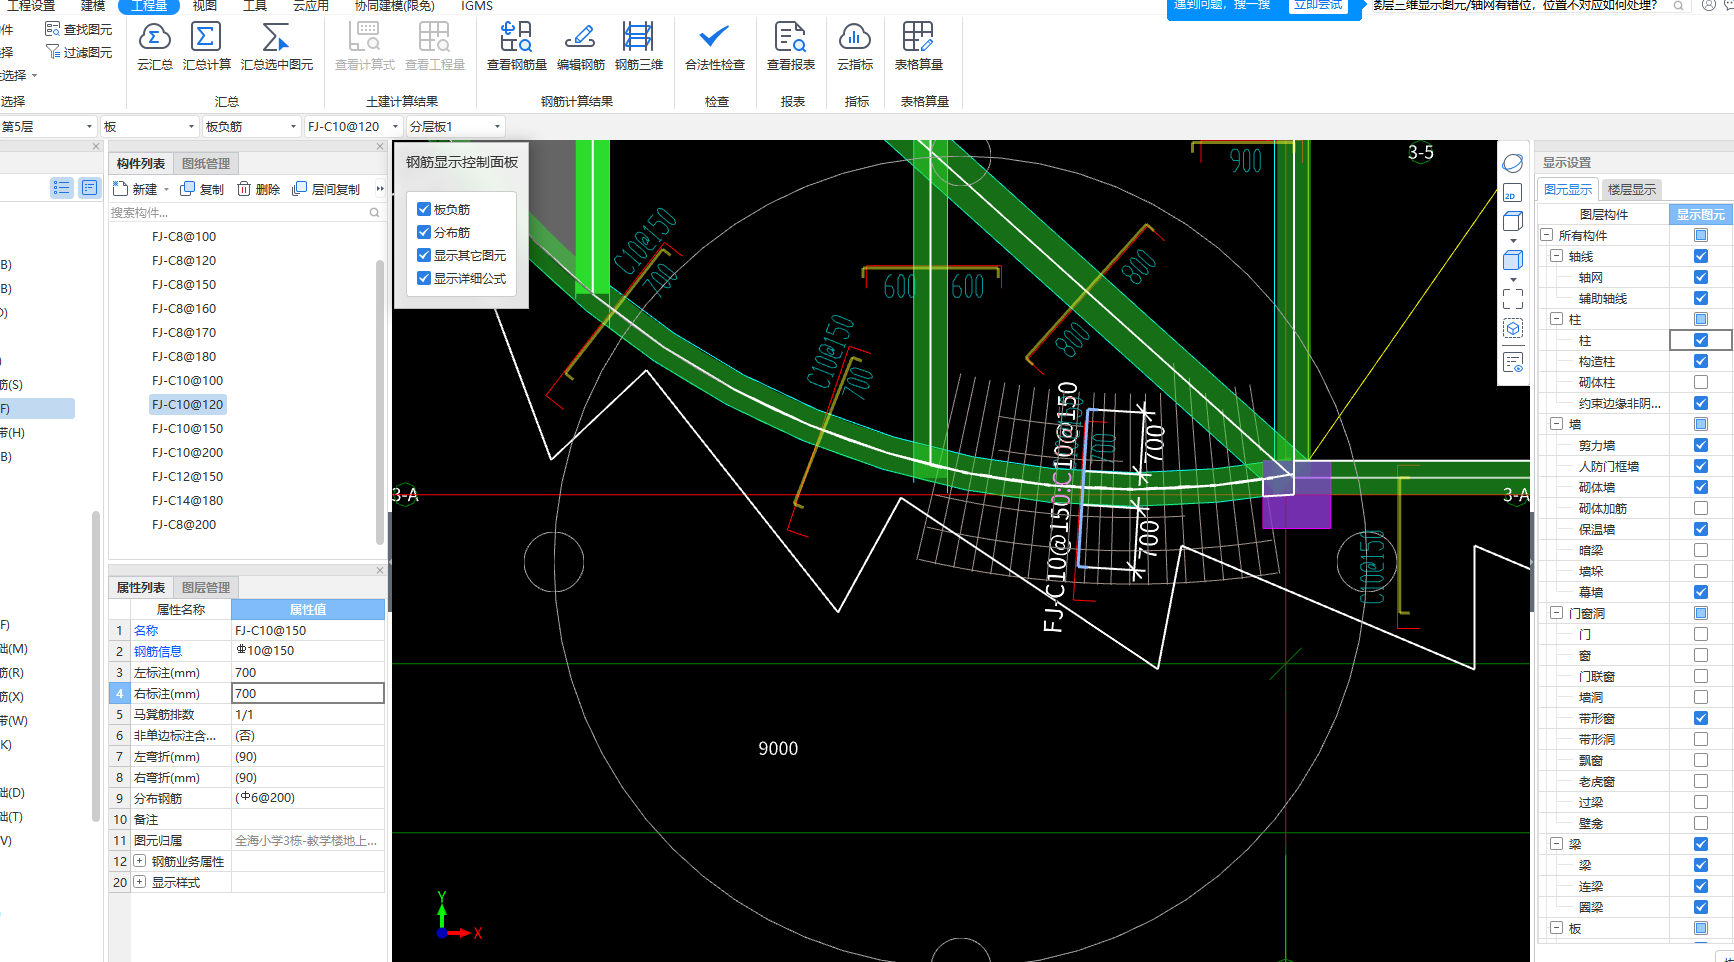Viewport: 1734px width, 962px height.
Task: Open the 板负筋 component type dropdown
Action: tap(250, 126)
